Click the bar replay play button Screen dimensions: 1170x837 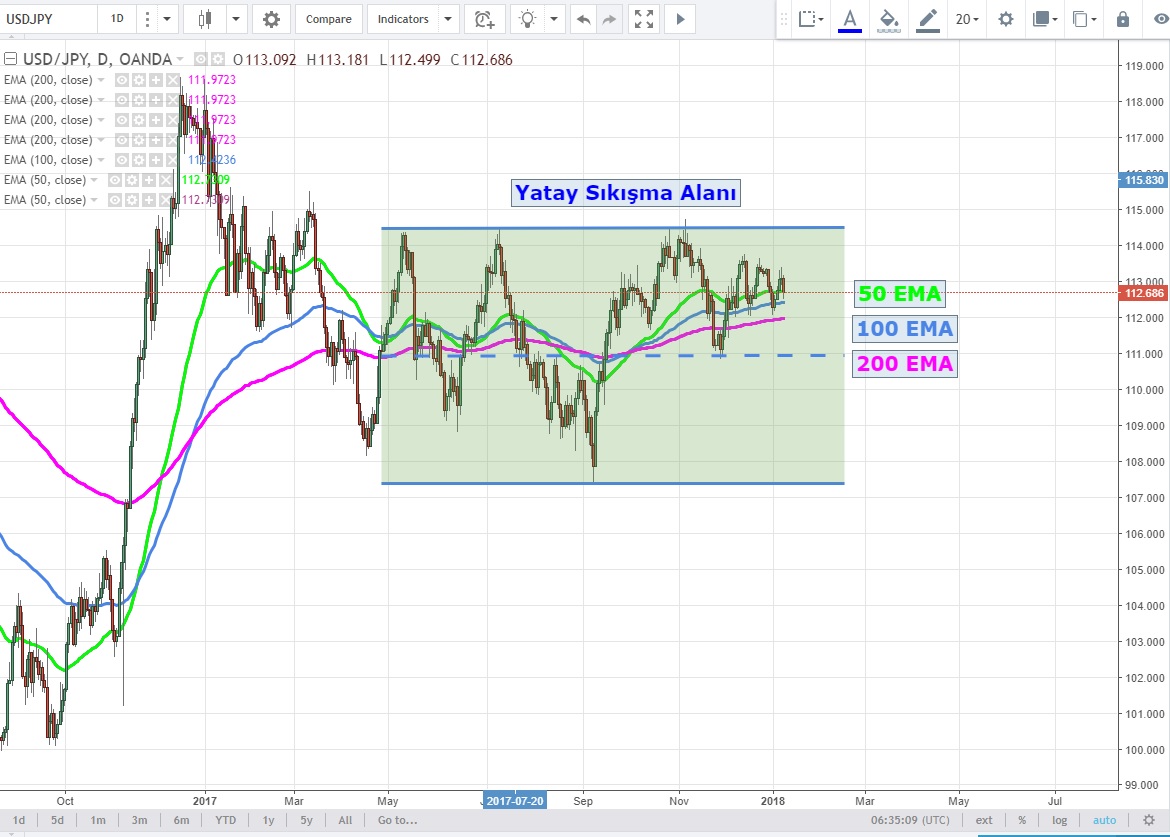click(680, 19)
